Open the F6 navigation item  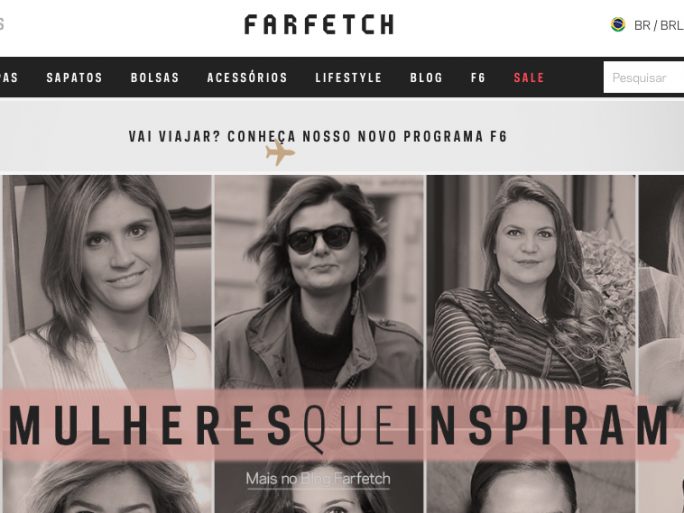point(478,78)
